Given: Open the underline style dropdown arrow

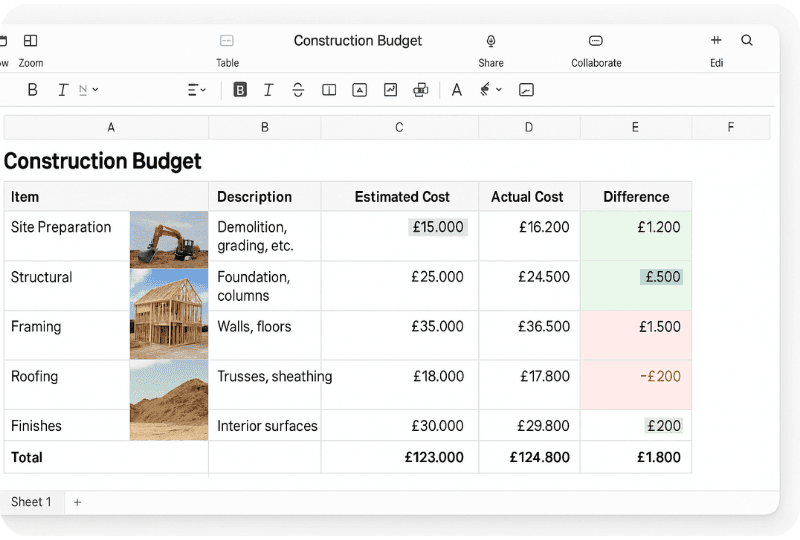Looking at the screenshot, I should [95, 90].
